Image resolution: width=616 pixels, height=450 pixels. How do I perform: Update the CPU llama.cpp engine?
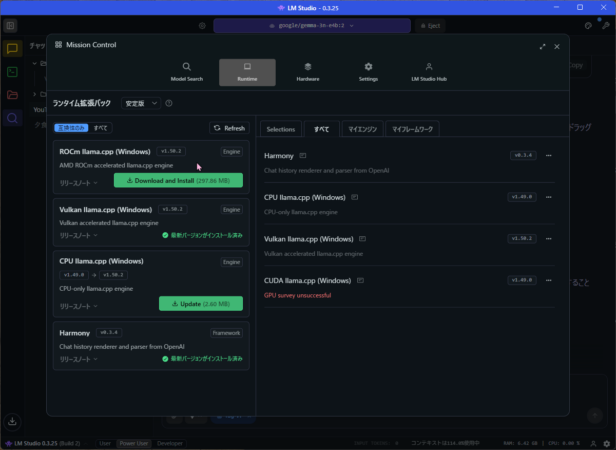coord(201,304)
